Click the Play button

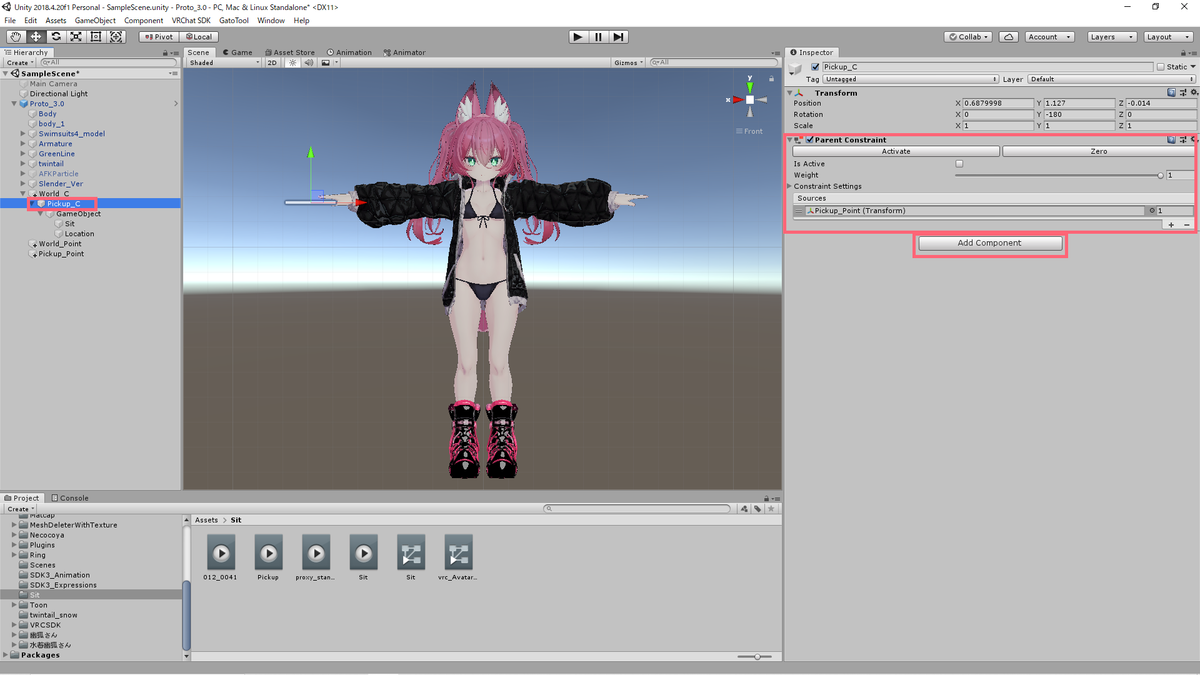click(x=578, y=37)
